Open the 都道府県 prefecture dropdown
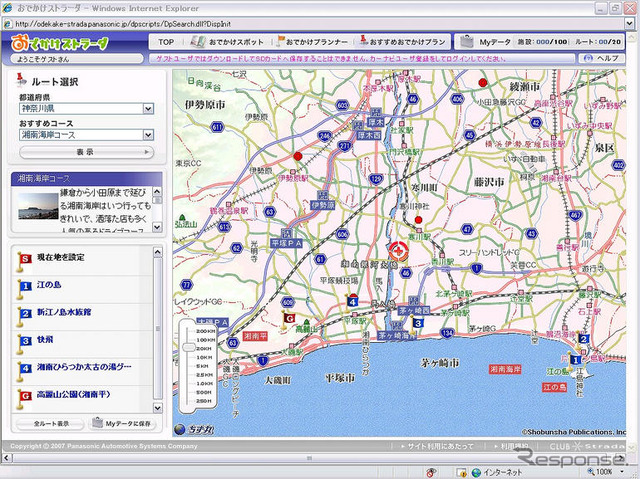 86,109
